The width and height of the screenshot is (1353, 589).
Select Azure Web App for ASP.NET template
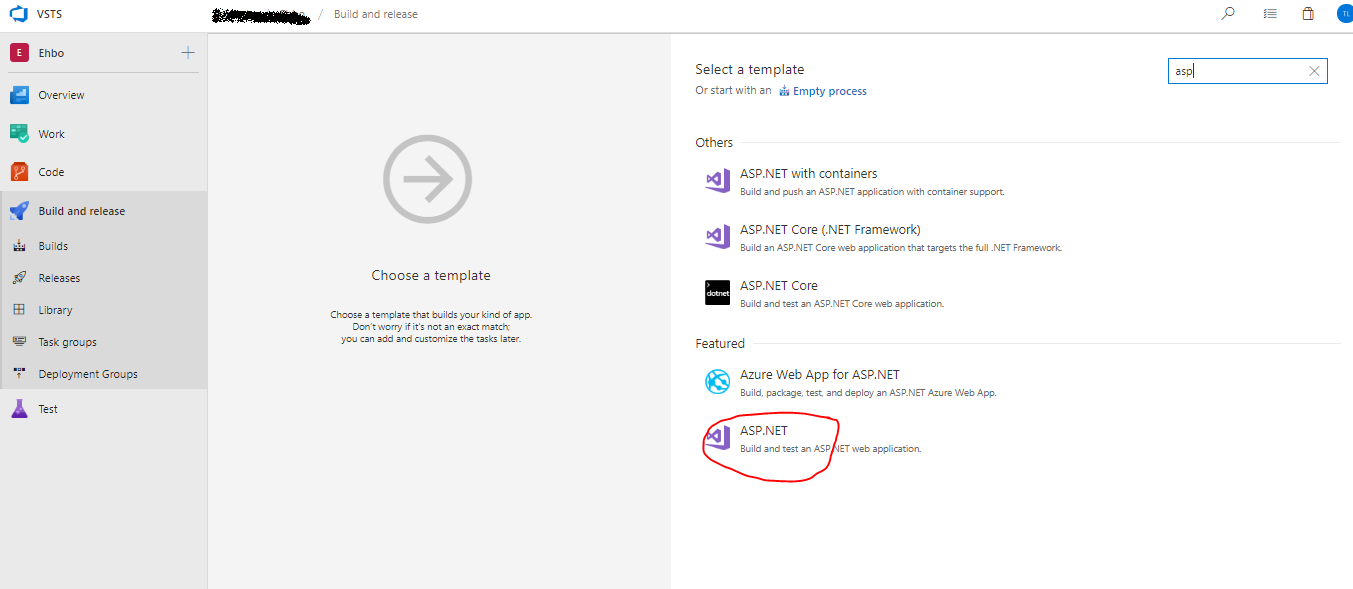pos(820,375)
